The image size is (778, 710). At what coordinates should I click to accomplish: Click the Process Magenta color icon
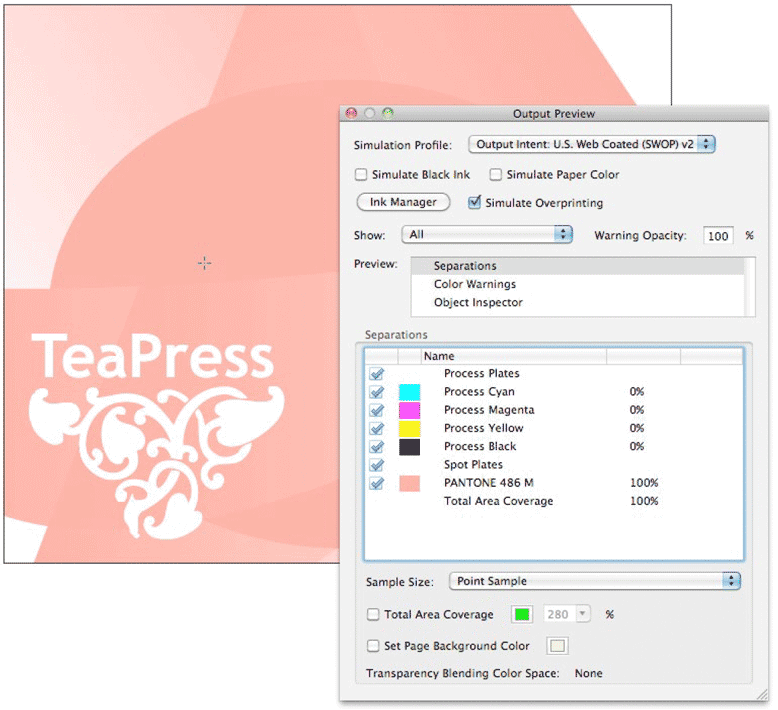[x=409, y=410]
